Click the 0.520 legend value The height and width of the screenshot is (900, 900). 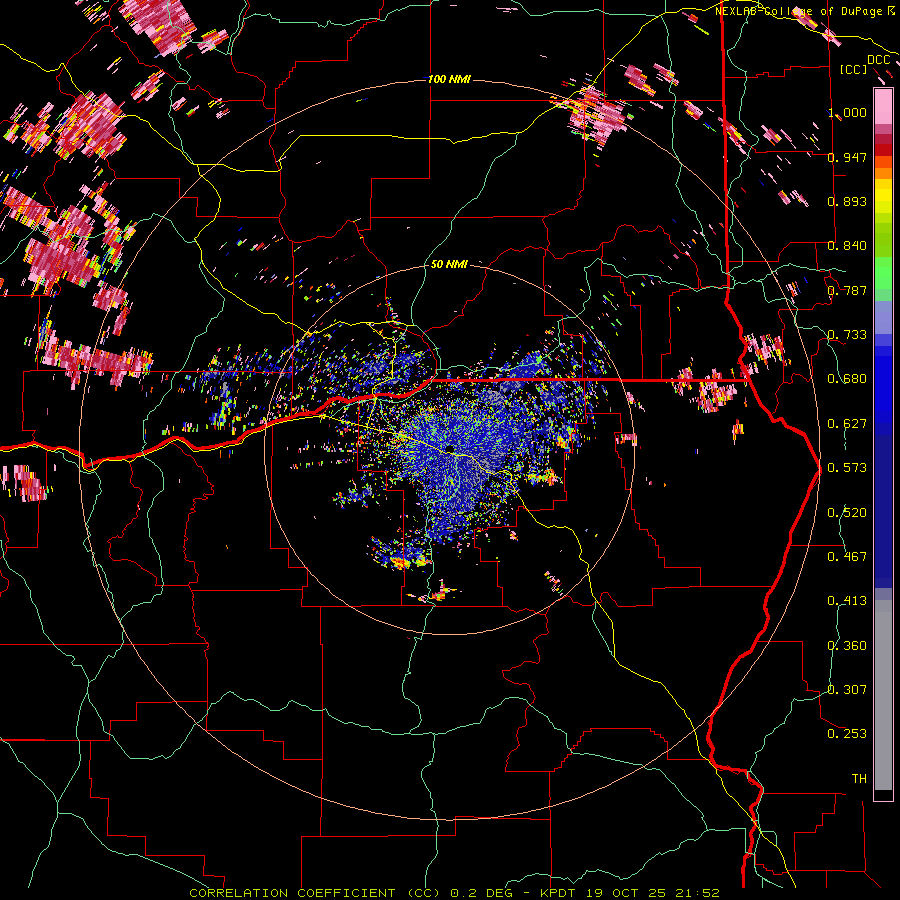pos(847,513)
